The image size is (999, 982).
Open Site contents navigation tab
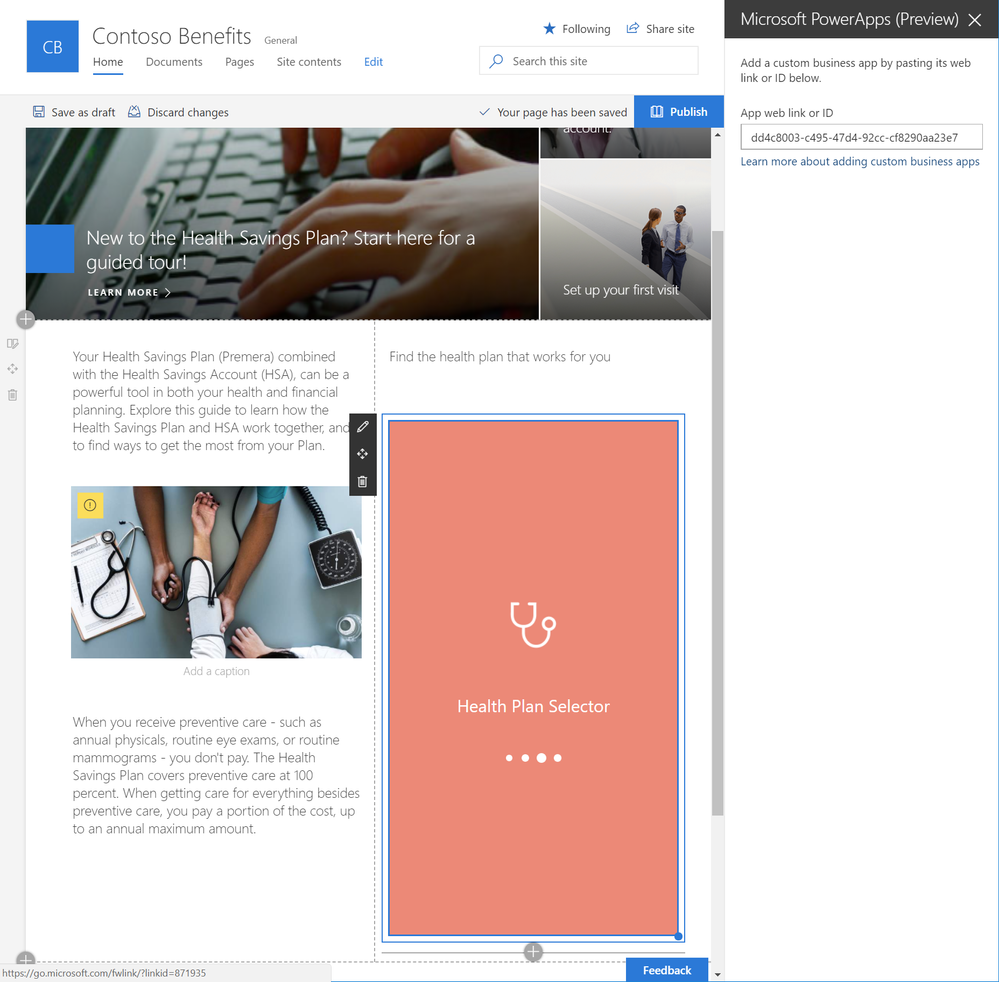(x=309, y=62)
